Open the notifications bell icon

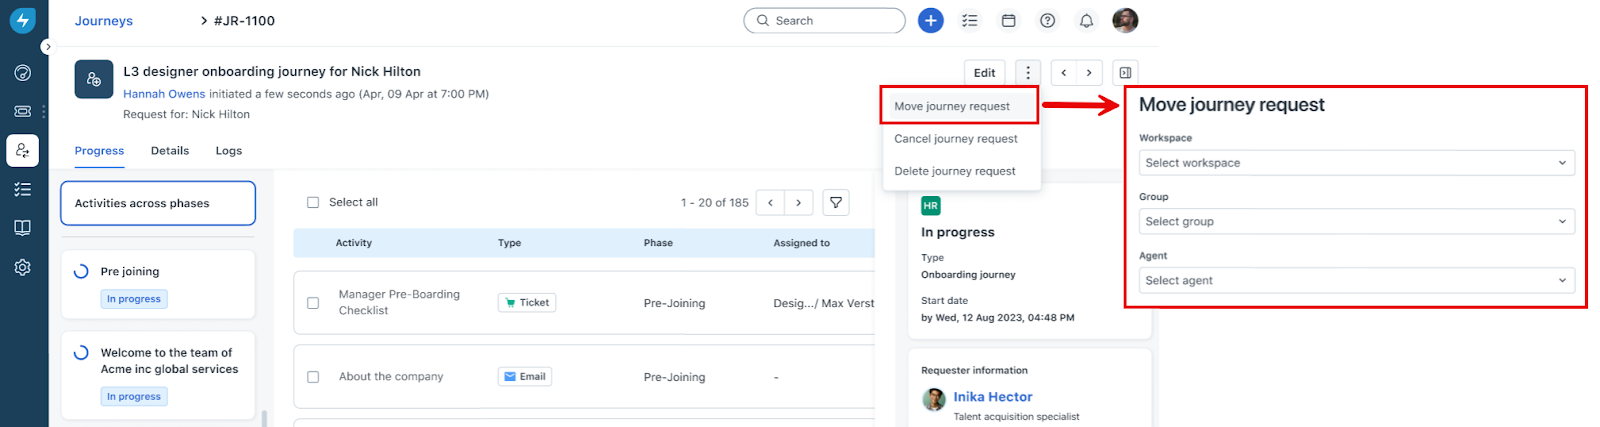click(1086, 20)
